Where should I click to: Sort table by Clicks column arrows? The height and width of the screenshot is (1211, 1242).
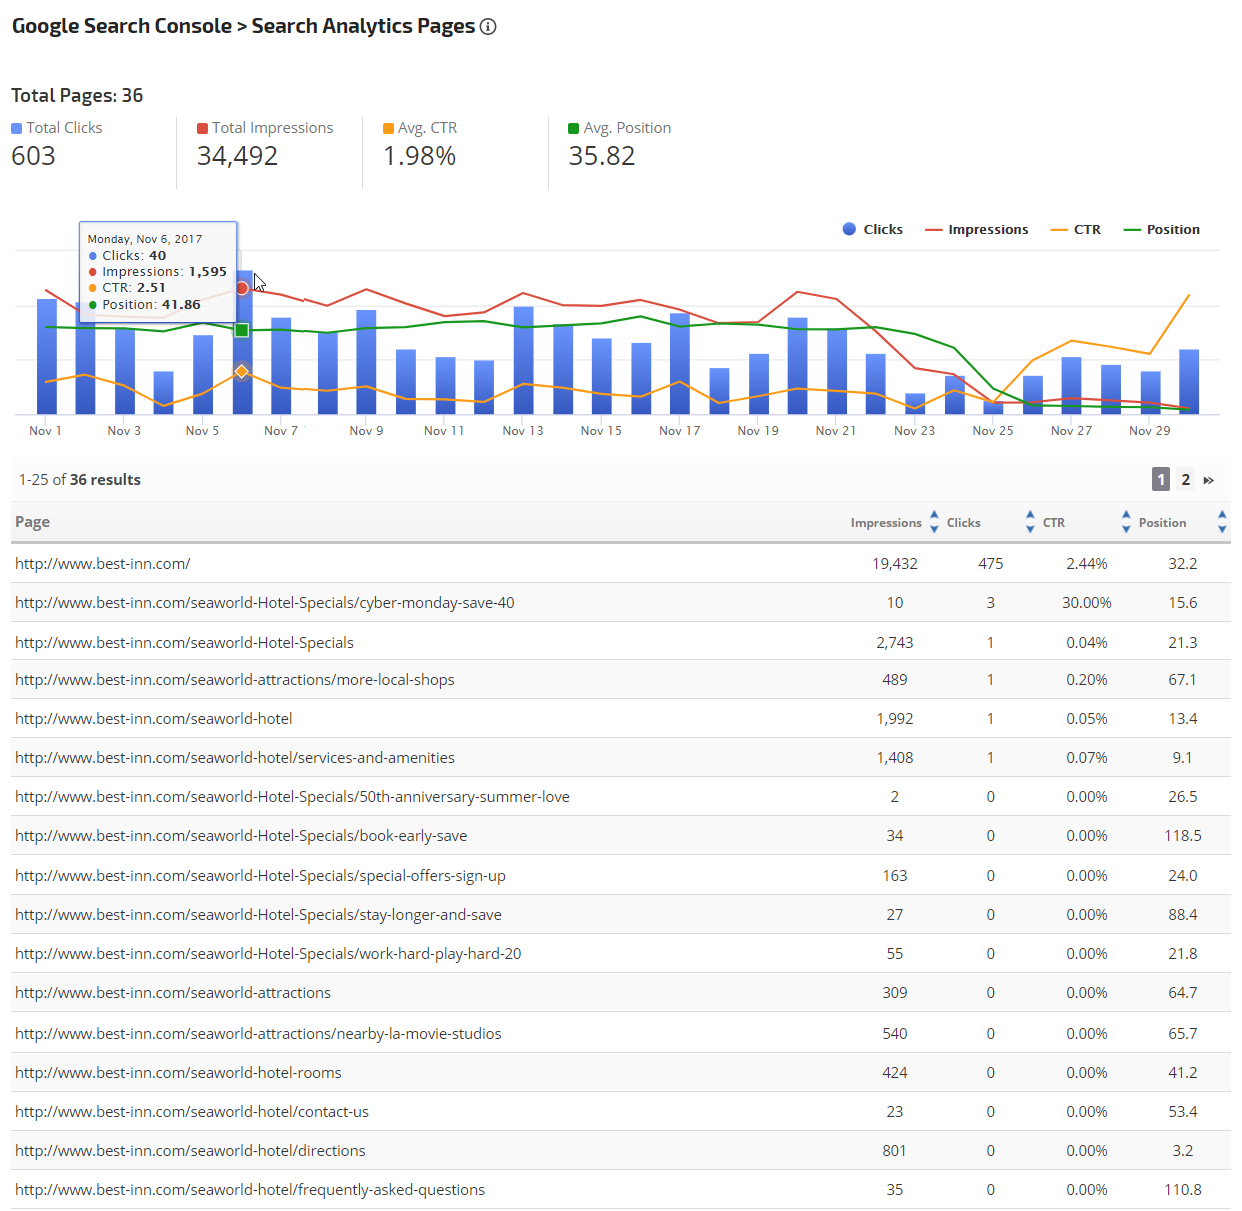pos(1030,522)
